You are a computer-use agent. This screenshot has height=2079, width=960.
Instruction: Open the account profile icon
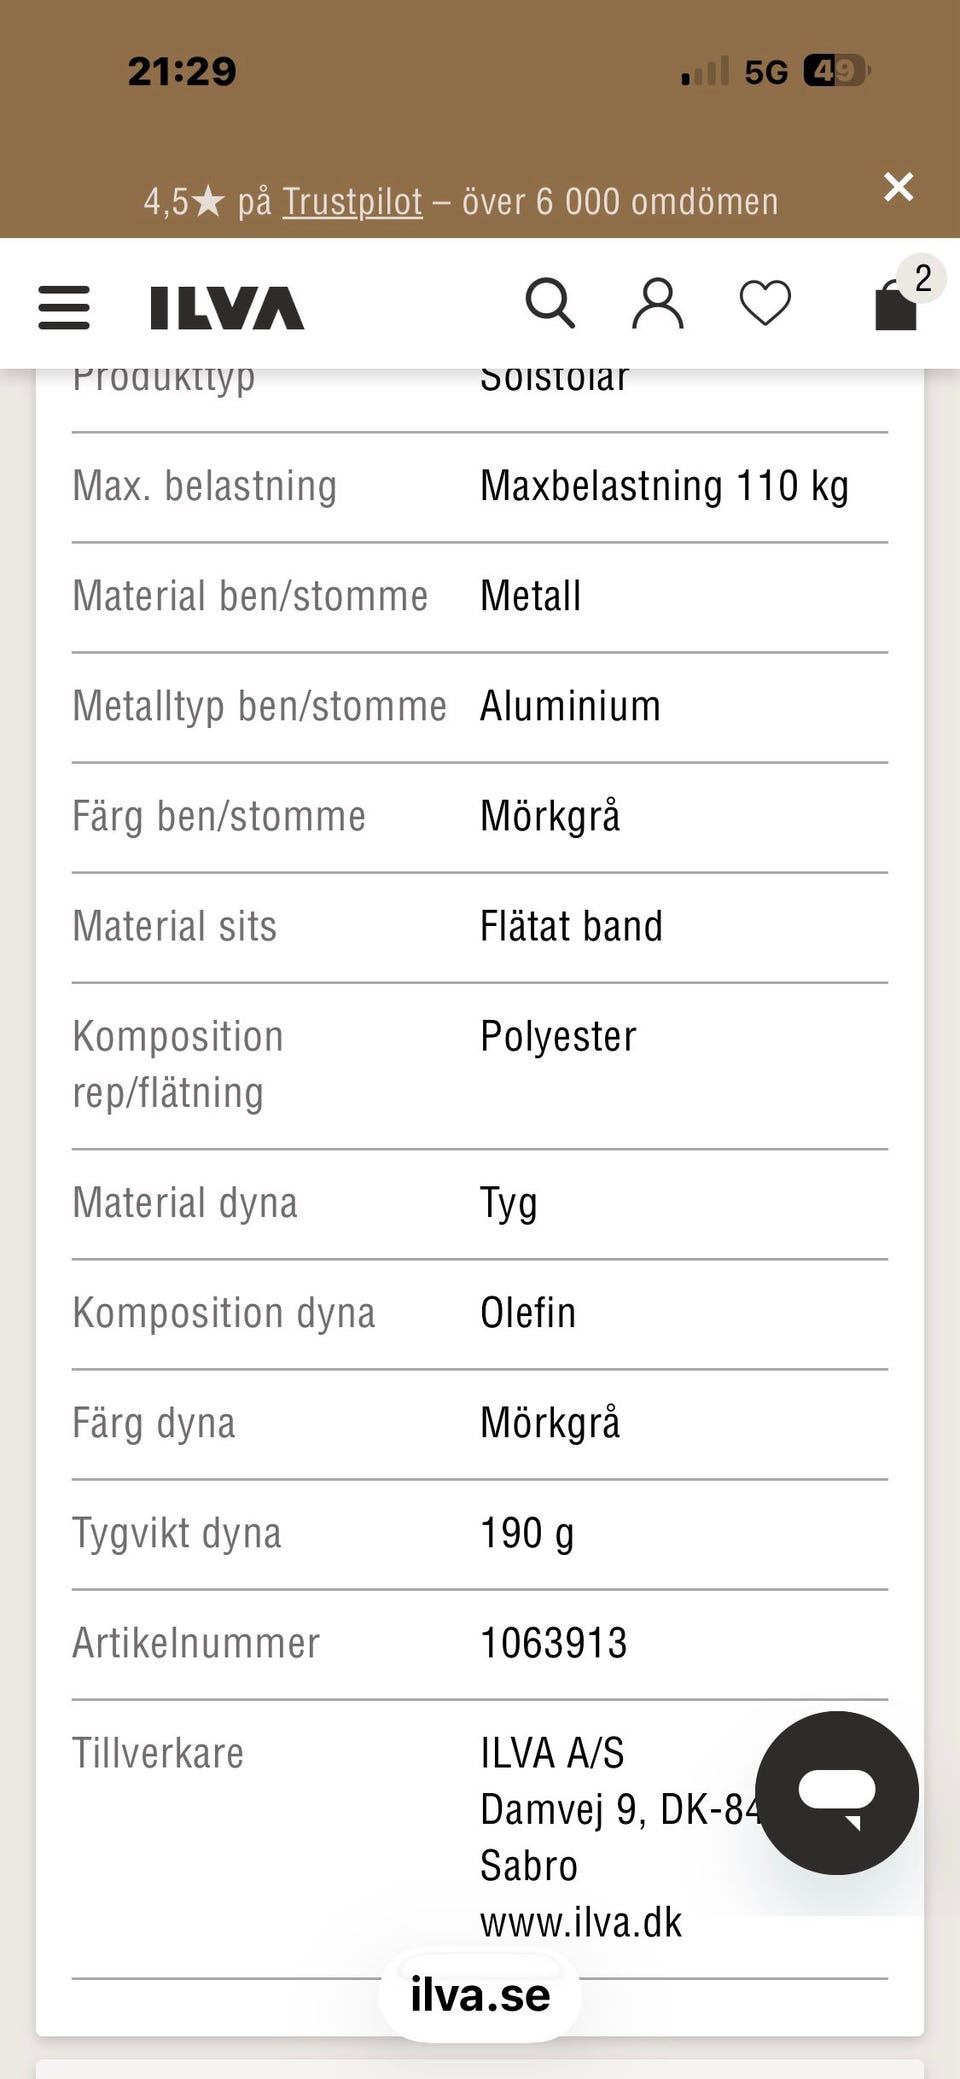[658, 304]
